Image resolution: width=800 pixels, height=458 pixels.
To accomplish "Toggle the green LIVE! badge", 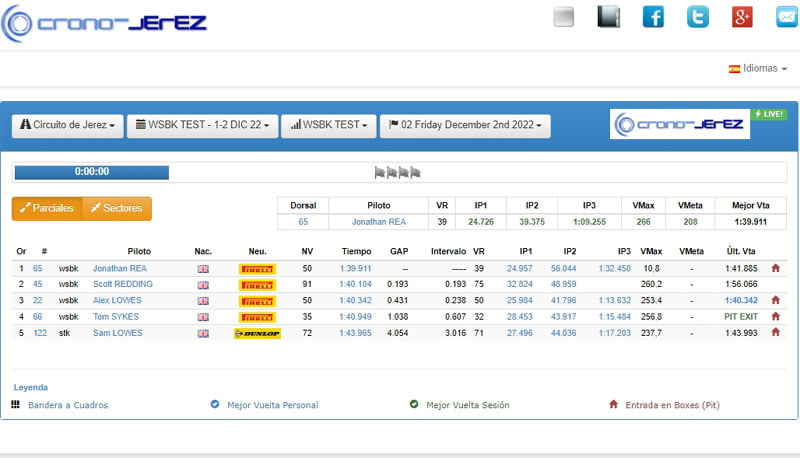I will (768, 114).
